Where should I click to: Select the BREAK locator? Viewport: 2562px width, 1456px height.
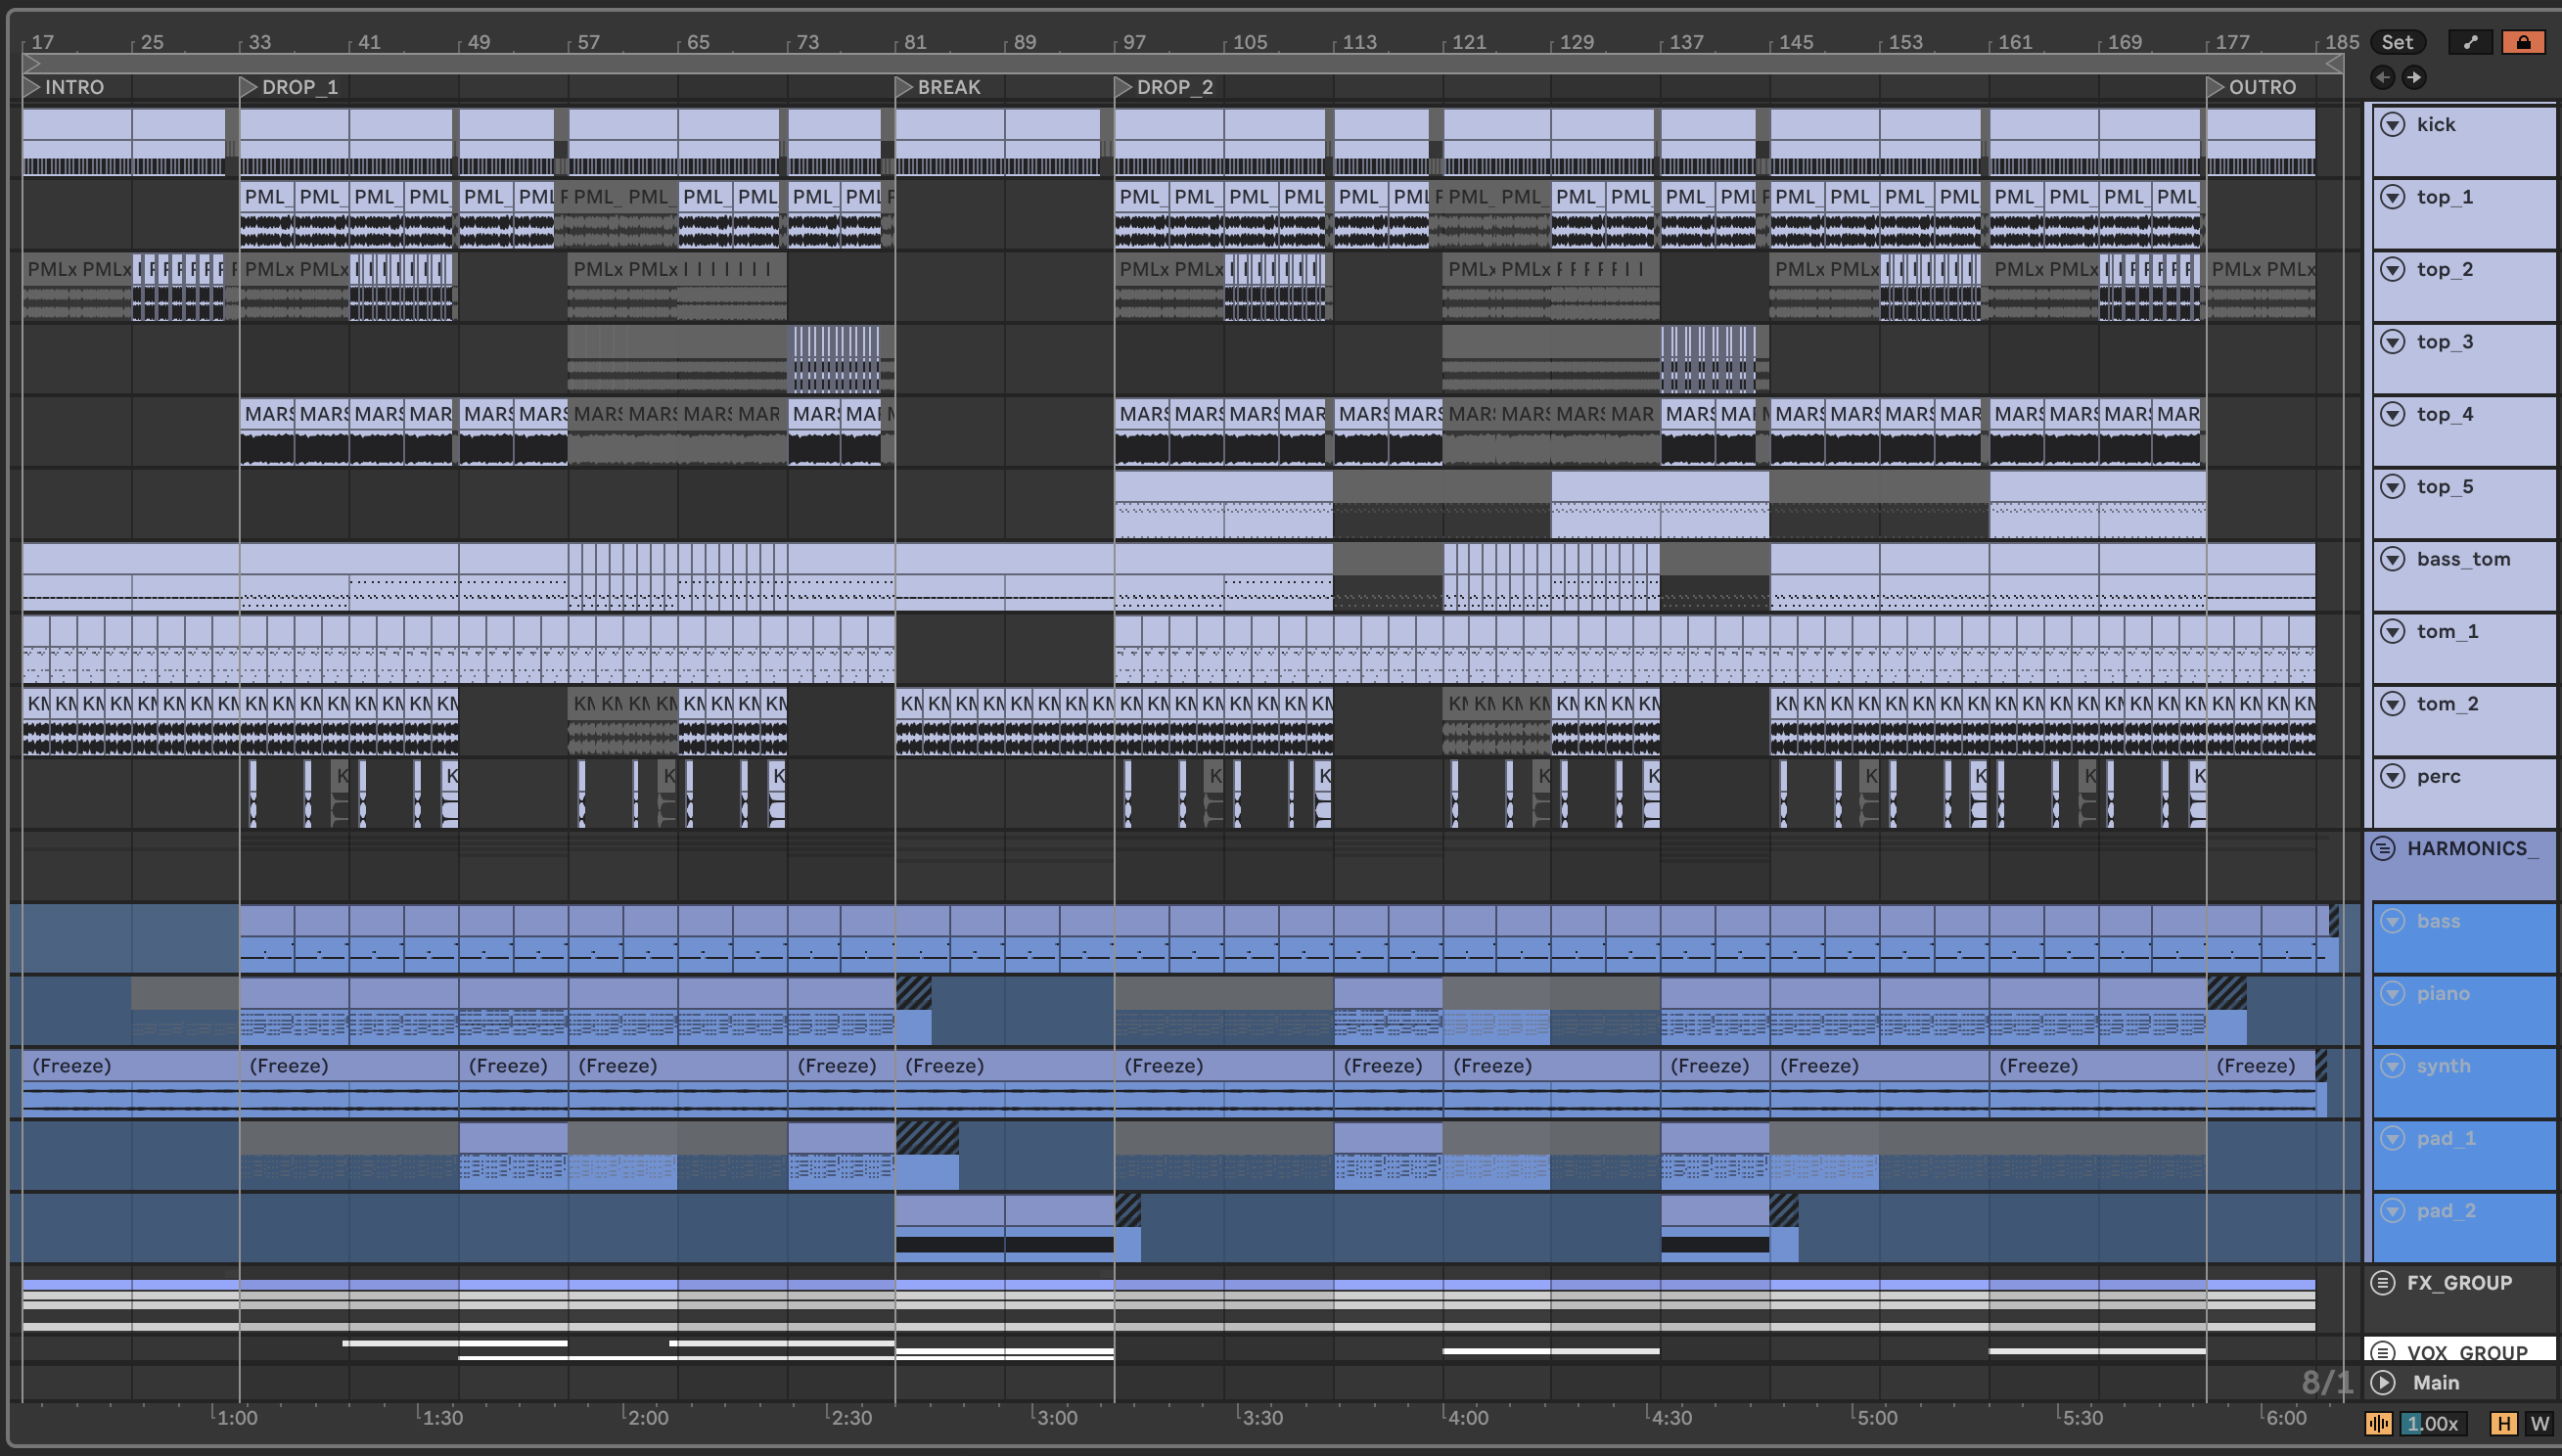pyautogui.click(x=939, y=87)
